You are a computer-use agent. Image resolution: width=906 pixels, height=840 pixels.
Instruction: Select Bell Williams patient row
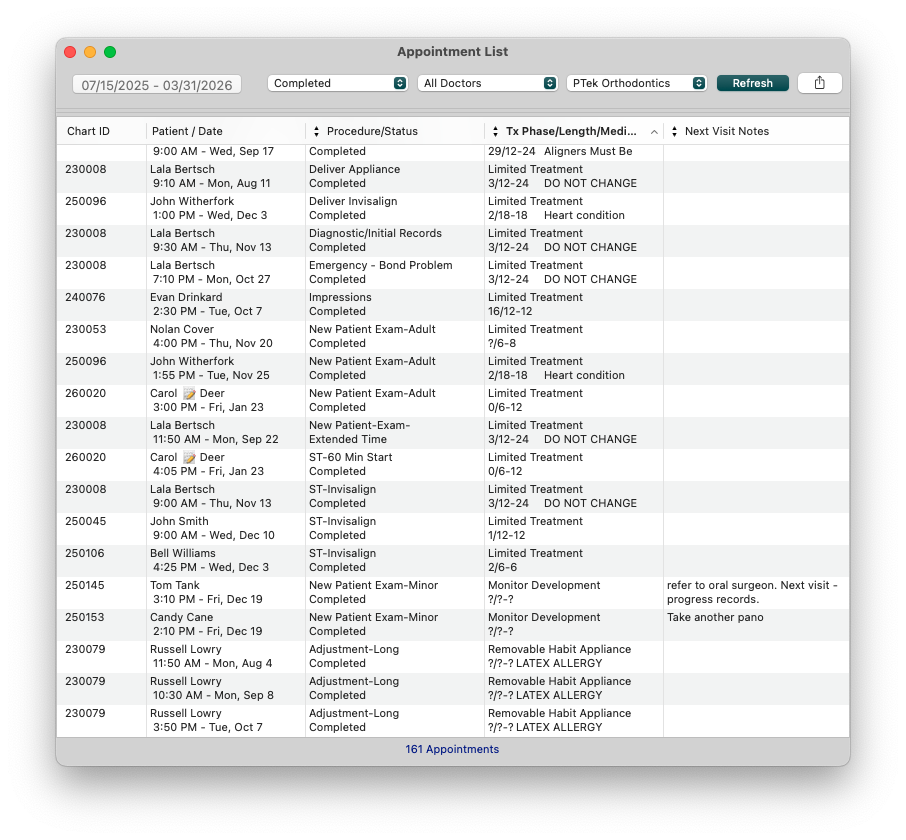pos(452,560)
